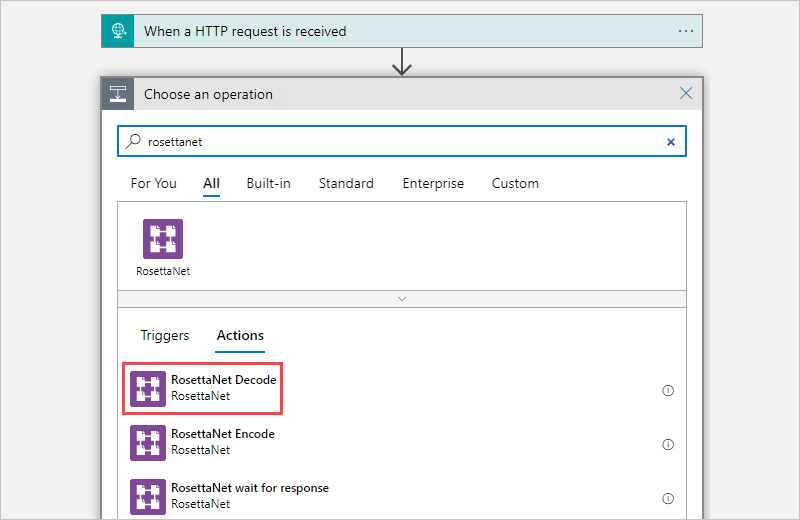Screen dimensions: 800x520
Task: Clear the rosettanet search text
Action: (671, 142)
